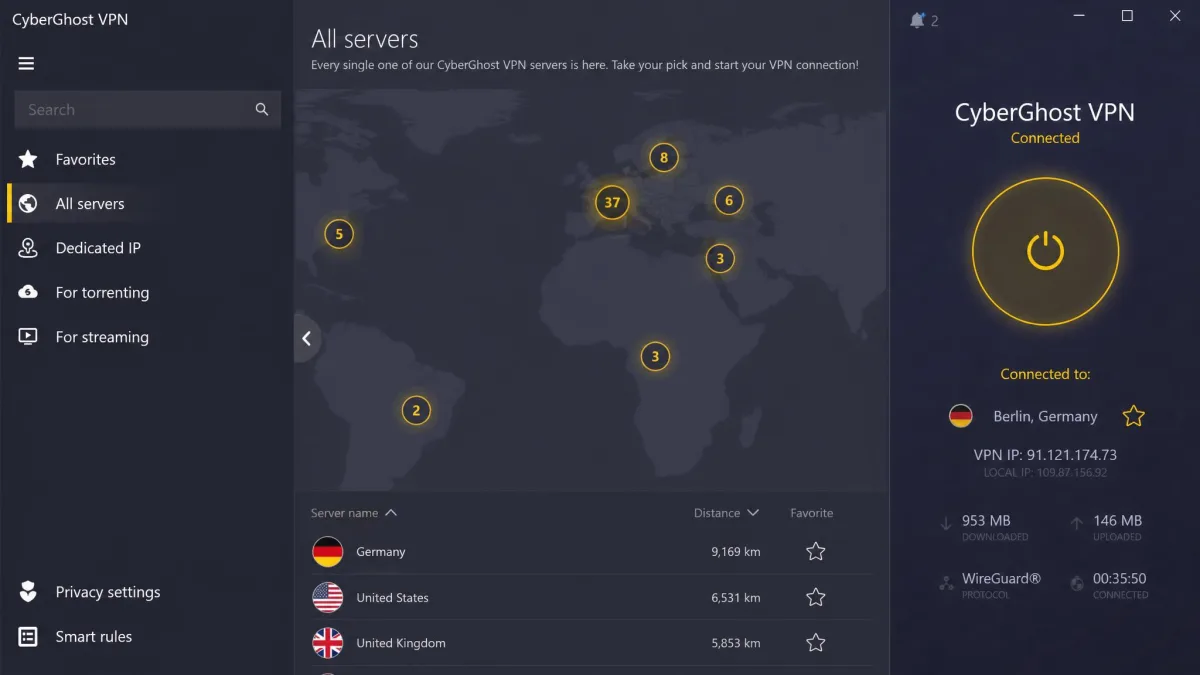The width and height of the screenshot is (1200, 675).
Task: Click the download arrow icon
Action: 946,523
